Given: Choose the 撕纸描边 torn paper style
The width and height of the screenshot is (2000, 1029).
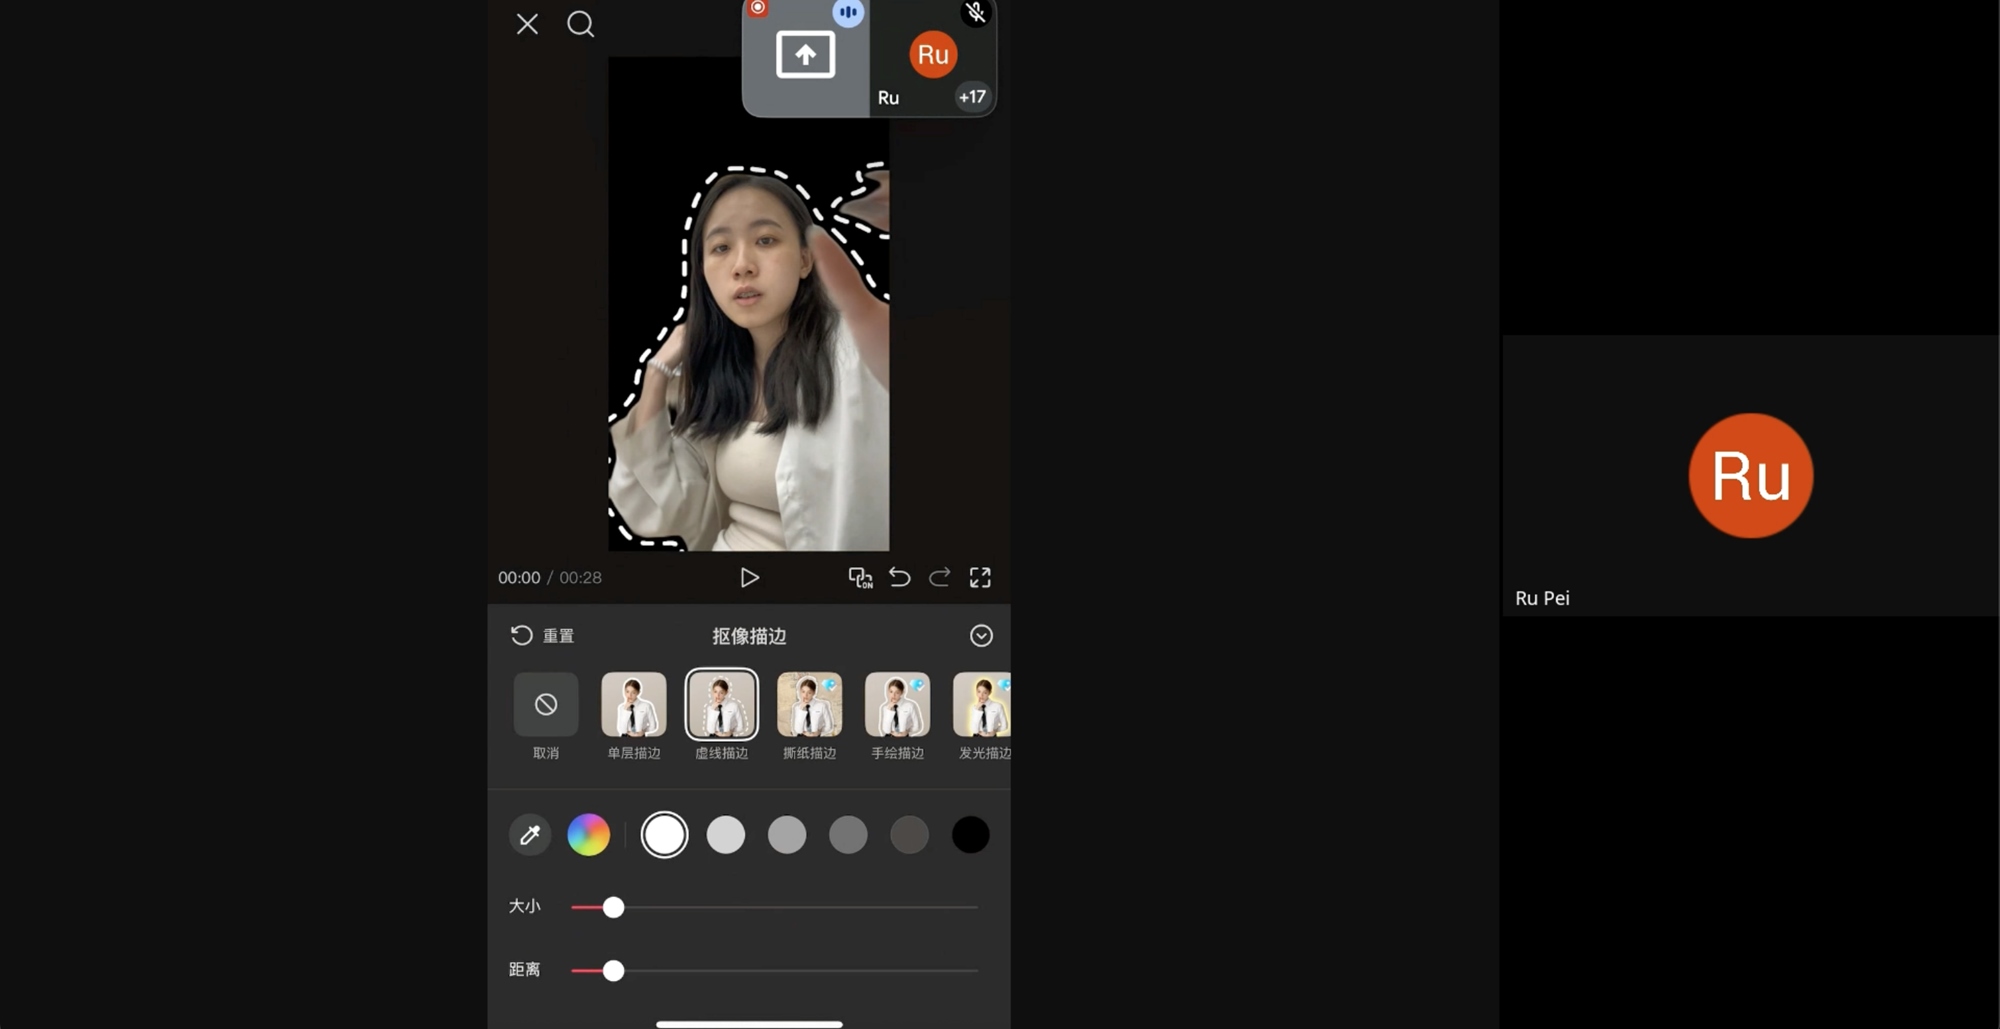Looking at the screenshot, I should tap(810, 705).
